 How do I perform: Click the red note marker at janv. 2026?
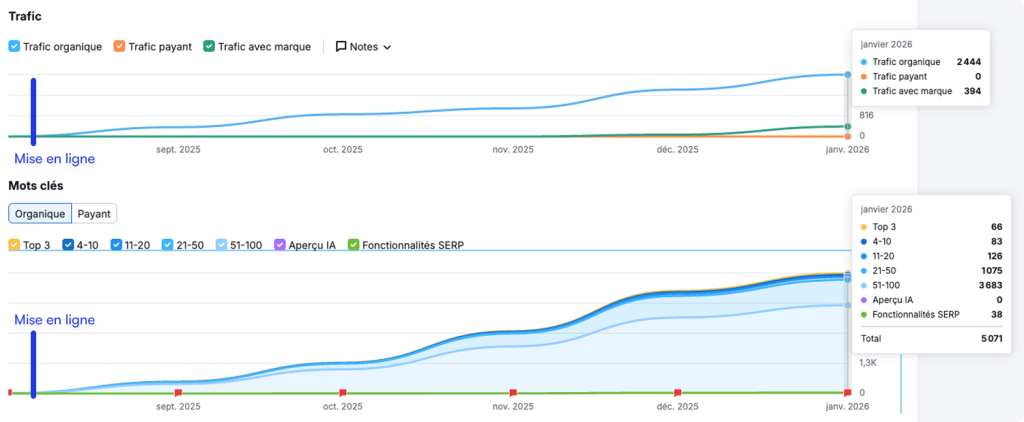tap(848, 393)
